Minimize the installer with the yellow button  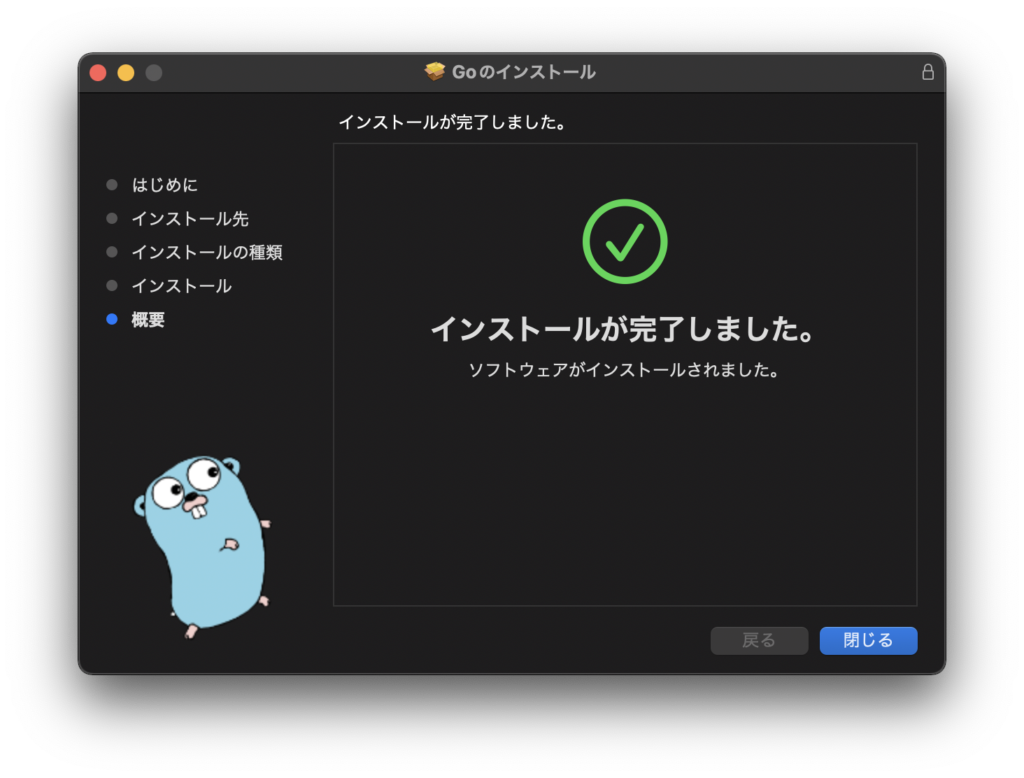point(126,72)
